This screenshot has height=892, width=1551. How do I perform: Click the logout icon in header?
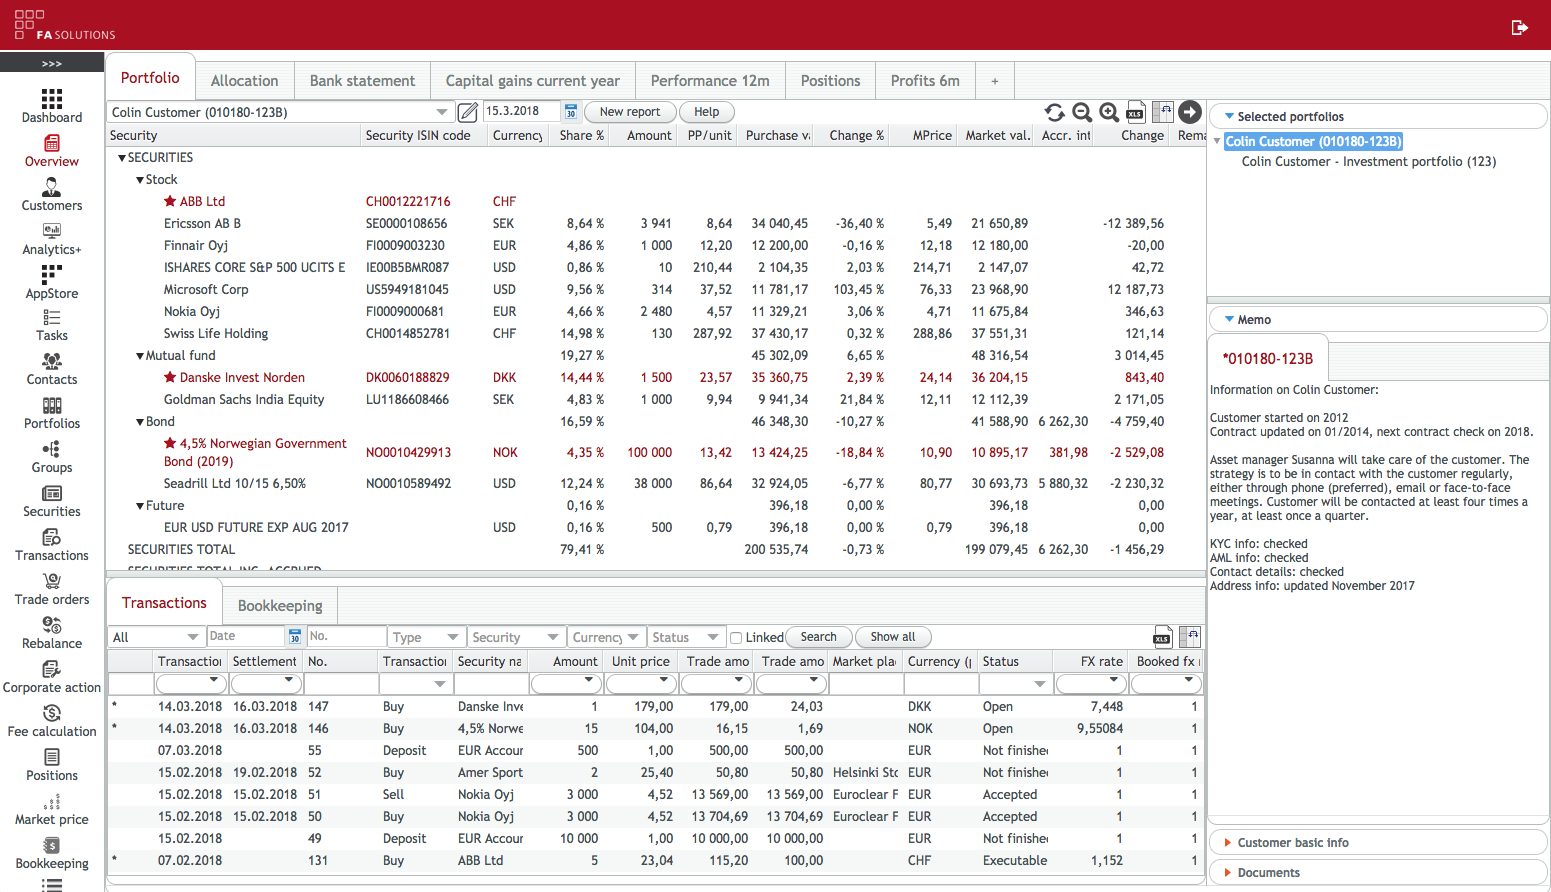click(x=1519, y=27)
